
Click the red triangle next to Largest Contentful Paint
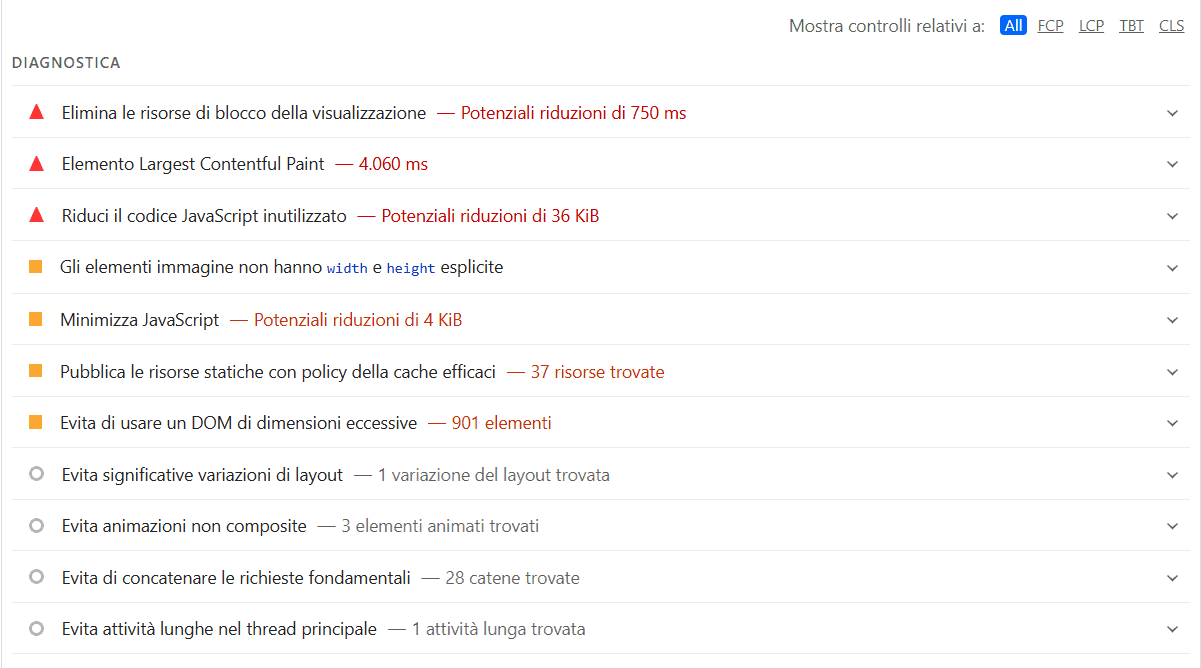[x=36, y=164]
